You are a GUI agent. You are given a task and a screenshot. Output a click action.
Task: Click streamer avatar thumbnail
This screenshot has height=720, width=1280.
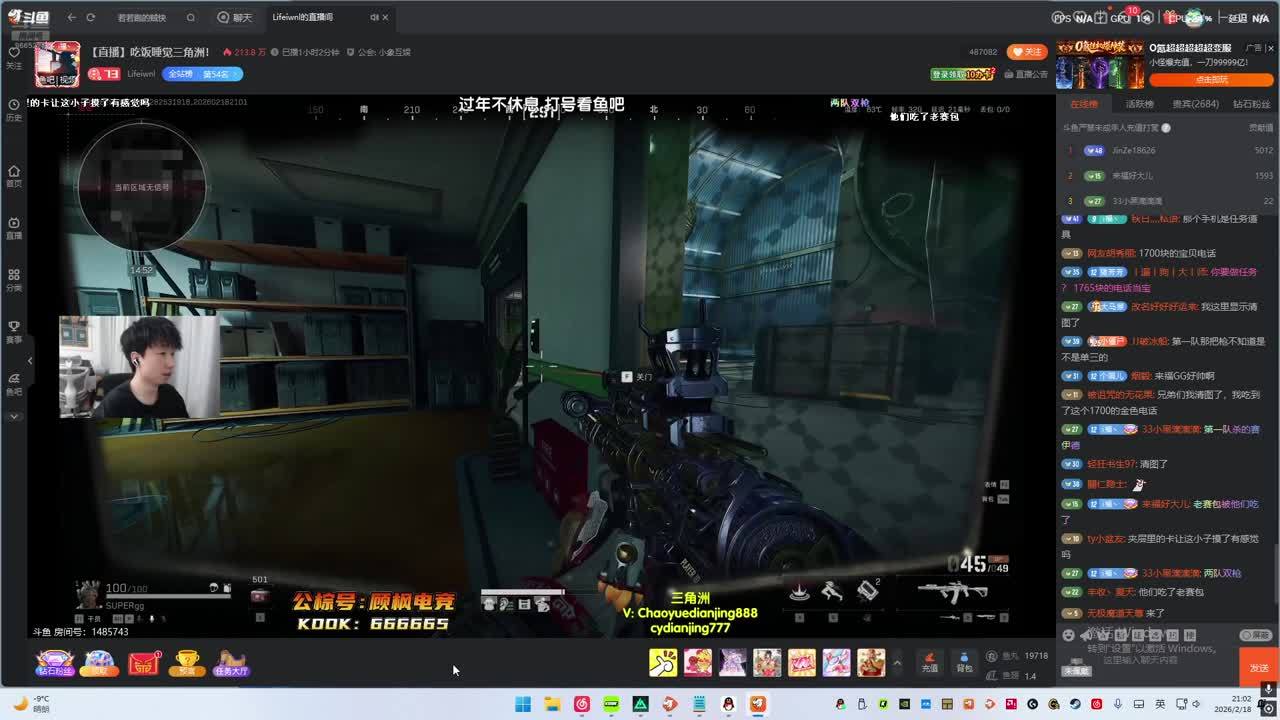[x=57, y=65]
